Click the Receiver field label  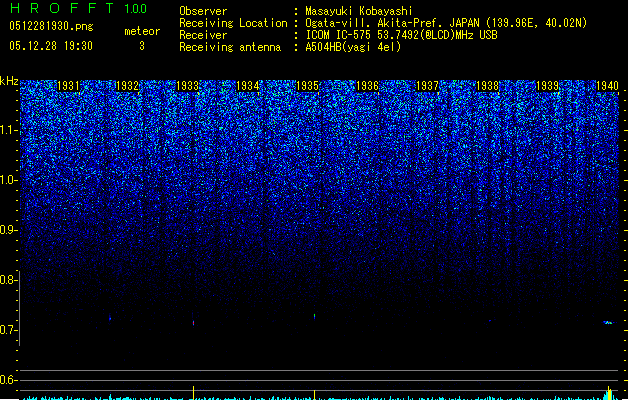pyautogui.click(x=203, y=35)
